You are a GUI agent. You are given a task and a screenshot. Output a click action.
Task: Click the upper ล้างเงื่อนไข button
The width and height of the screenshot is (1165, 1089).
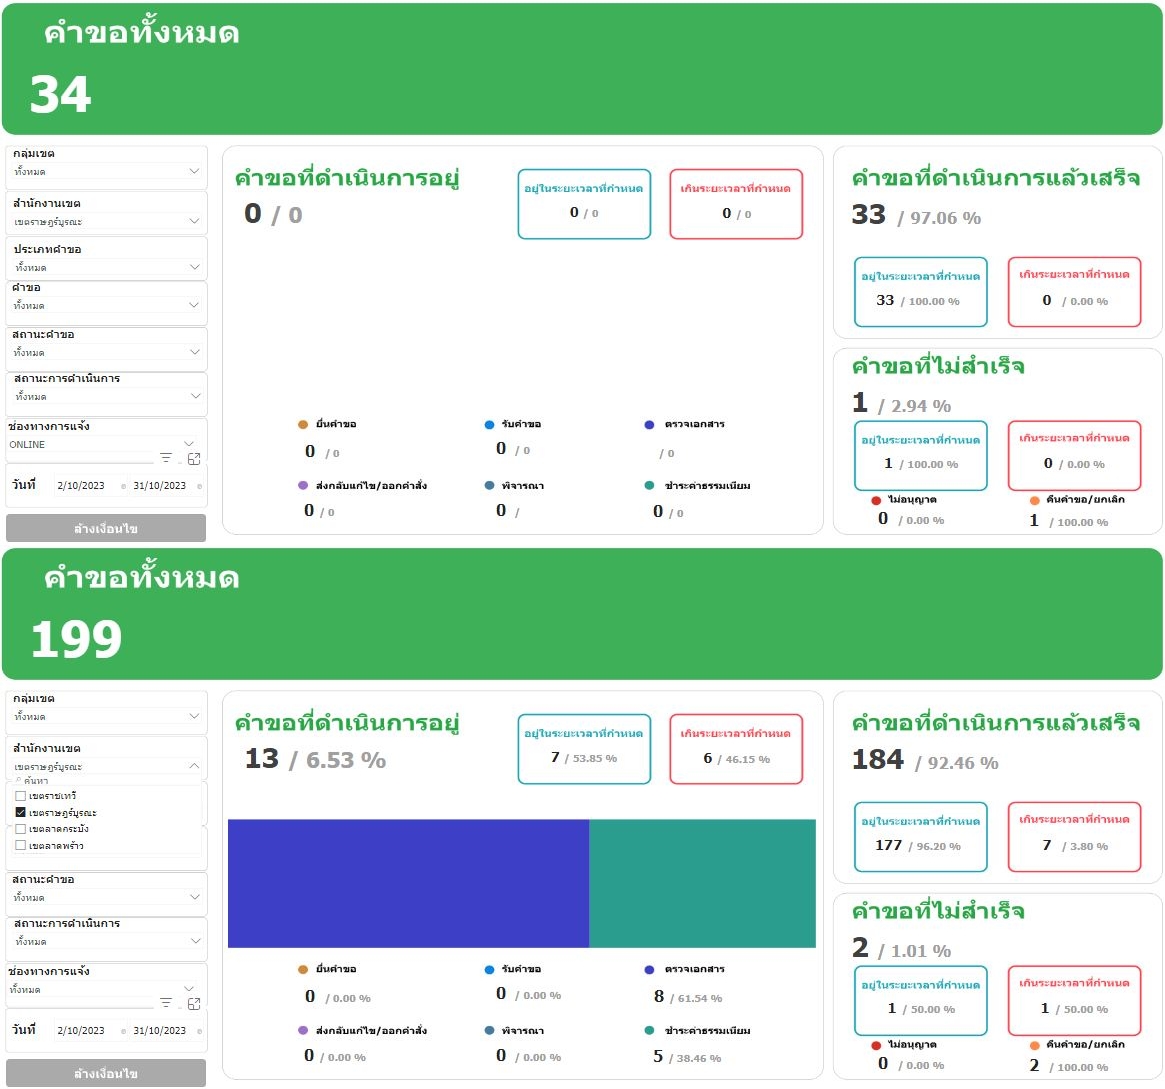pyautogui.click(x=106, y=528)
